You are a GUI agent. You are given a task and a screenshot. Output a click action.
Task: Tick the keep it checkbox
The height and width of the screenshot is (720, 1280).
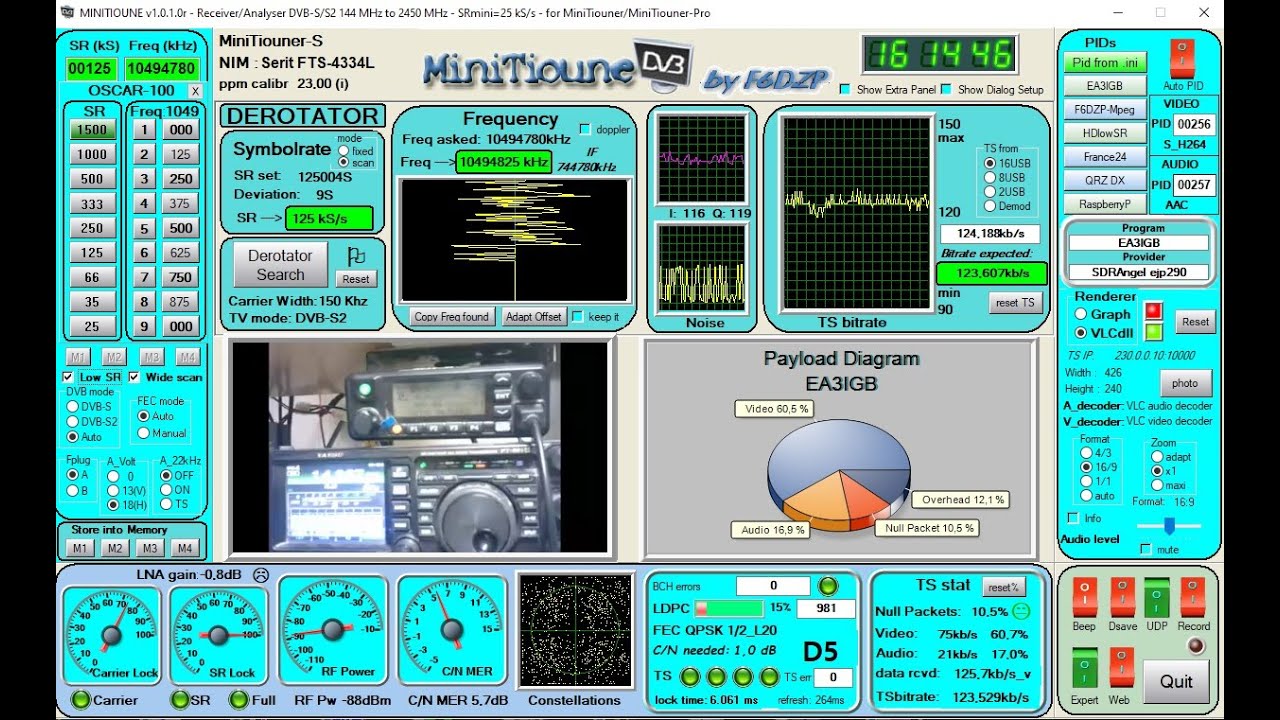pyautogui.click(x=577, y=317)
